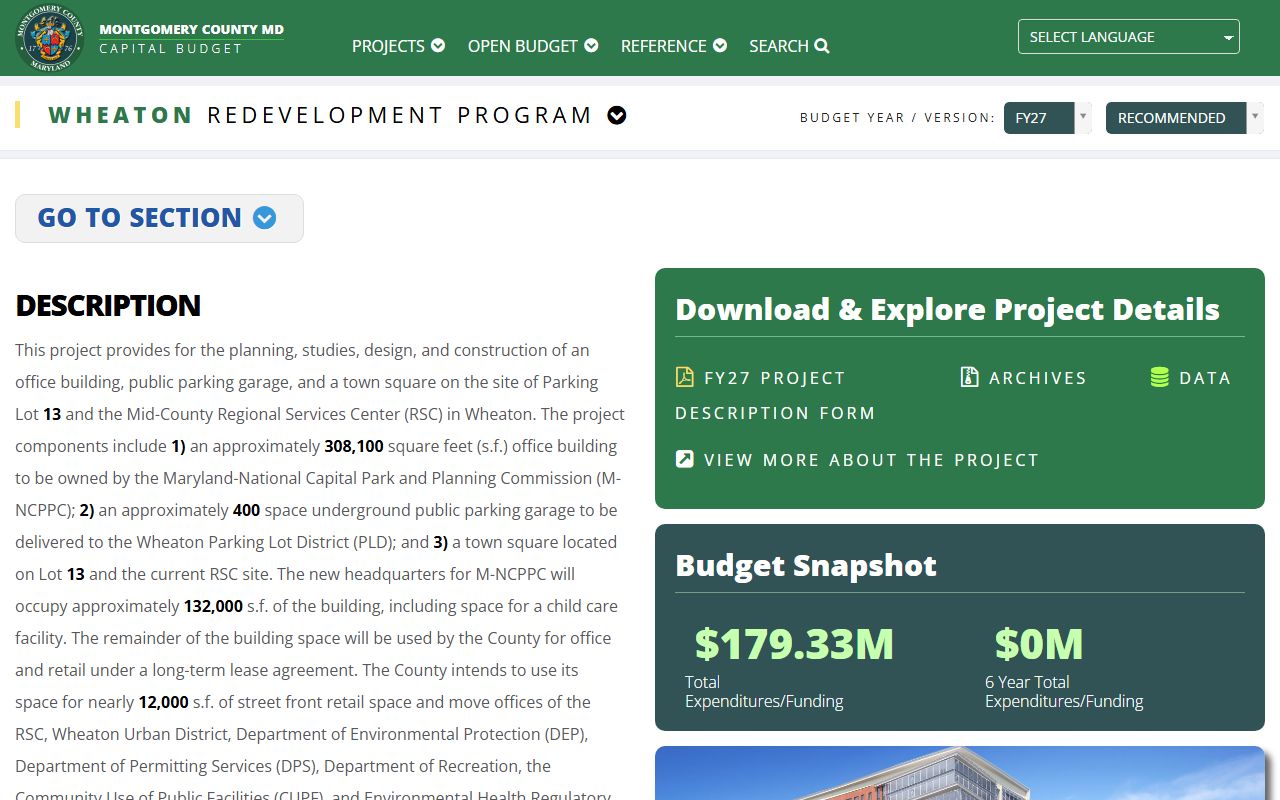Click the external link arrow icon
This screenshot has height=800, width=1280.
pos(684,459)
